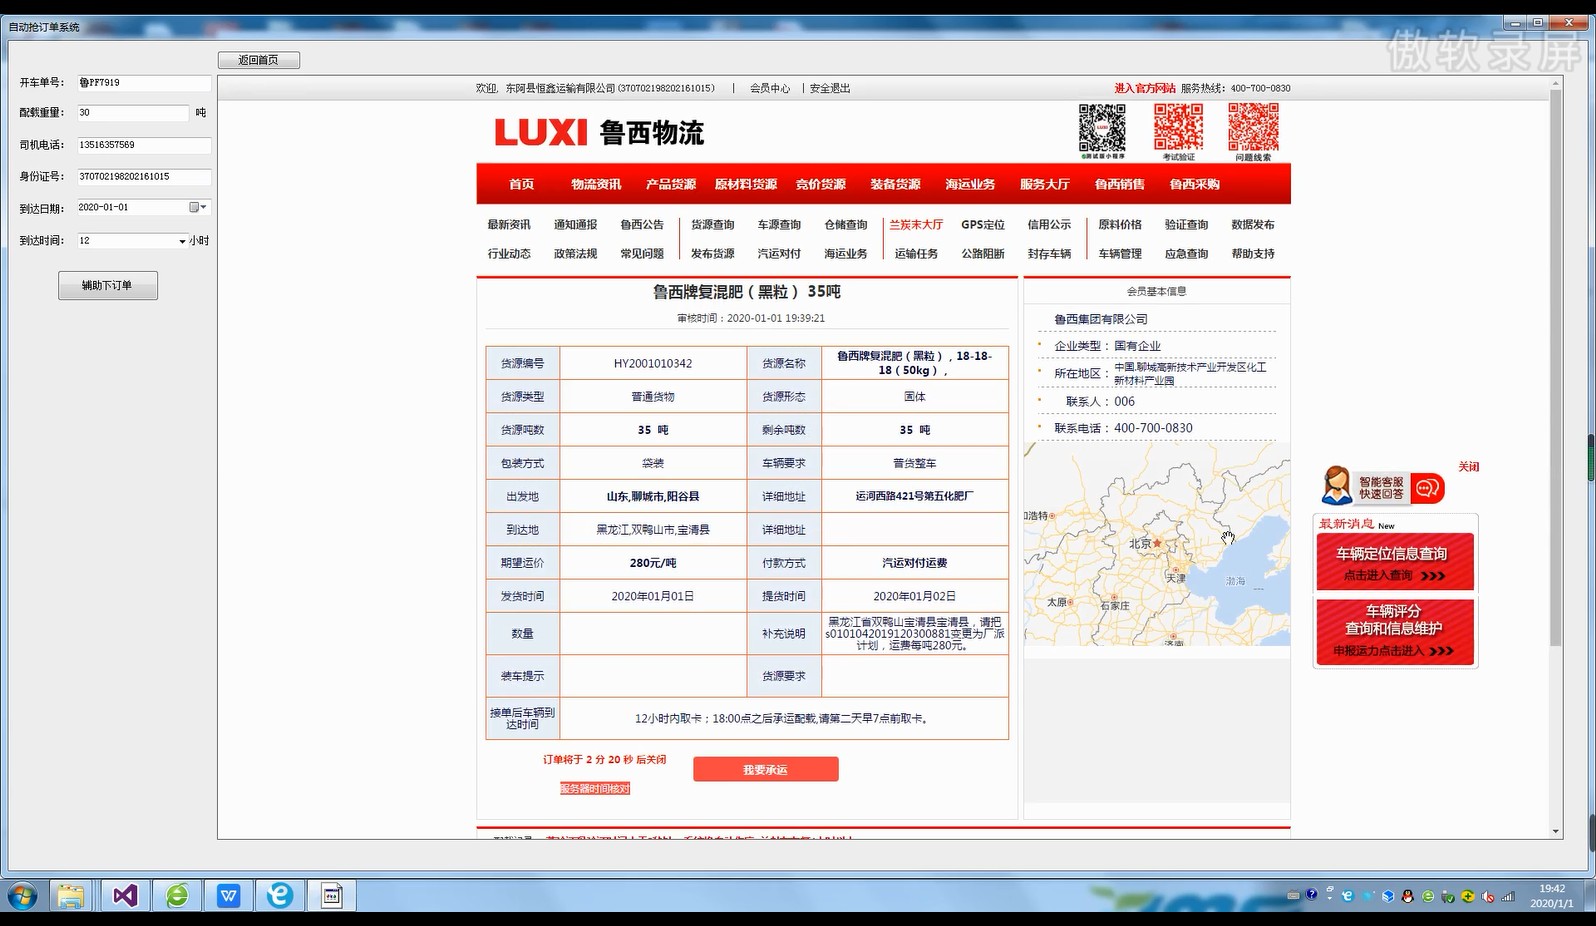1596x926 pixels.
Task: Open the 信用公示 submenu link
Action: (1049, 225)
